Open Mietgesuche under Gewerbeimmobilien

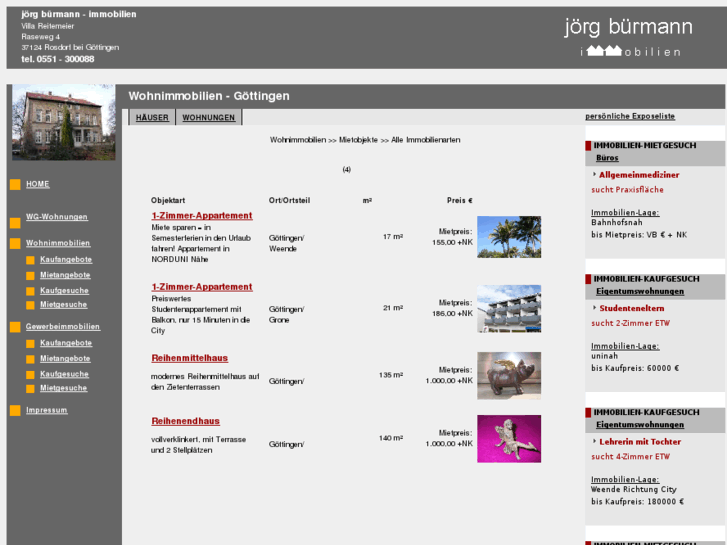64,388
